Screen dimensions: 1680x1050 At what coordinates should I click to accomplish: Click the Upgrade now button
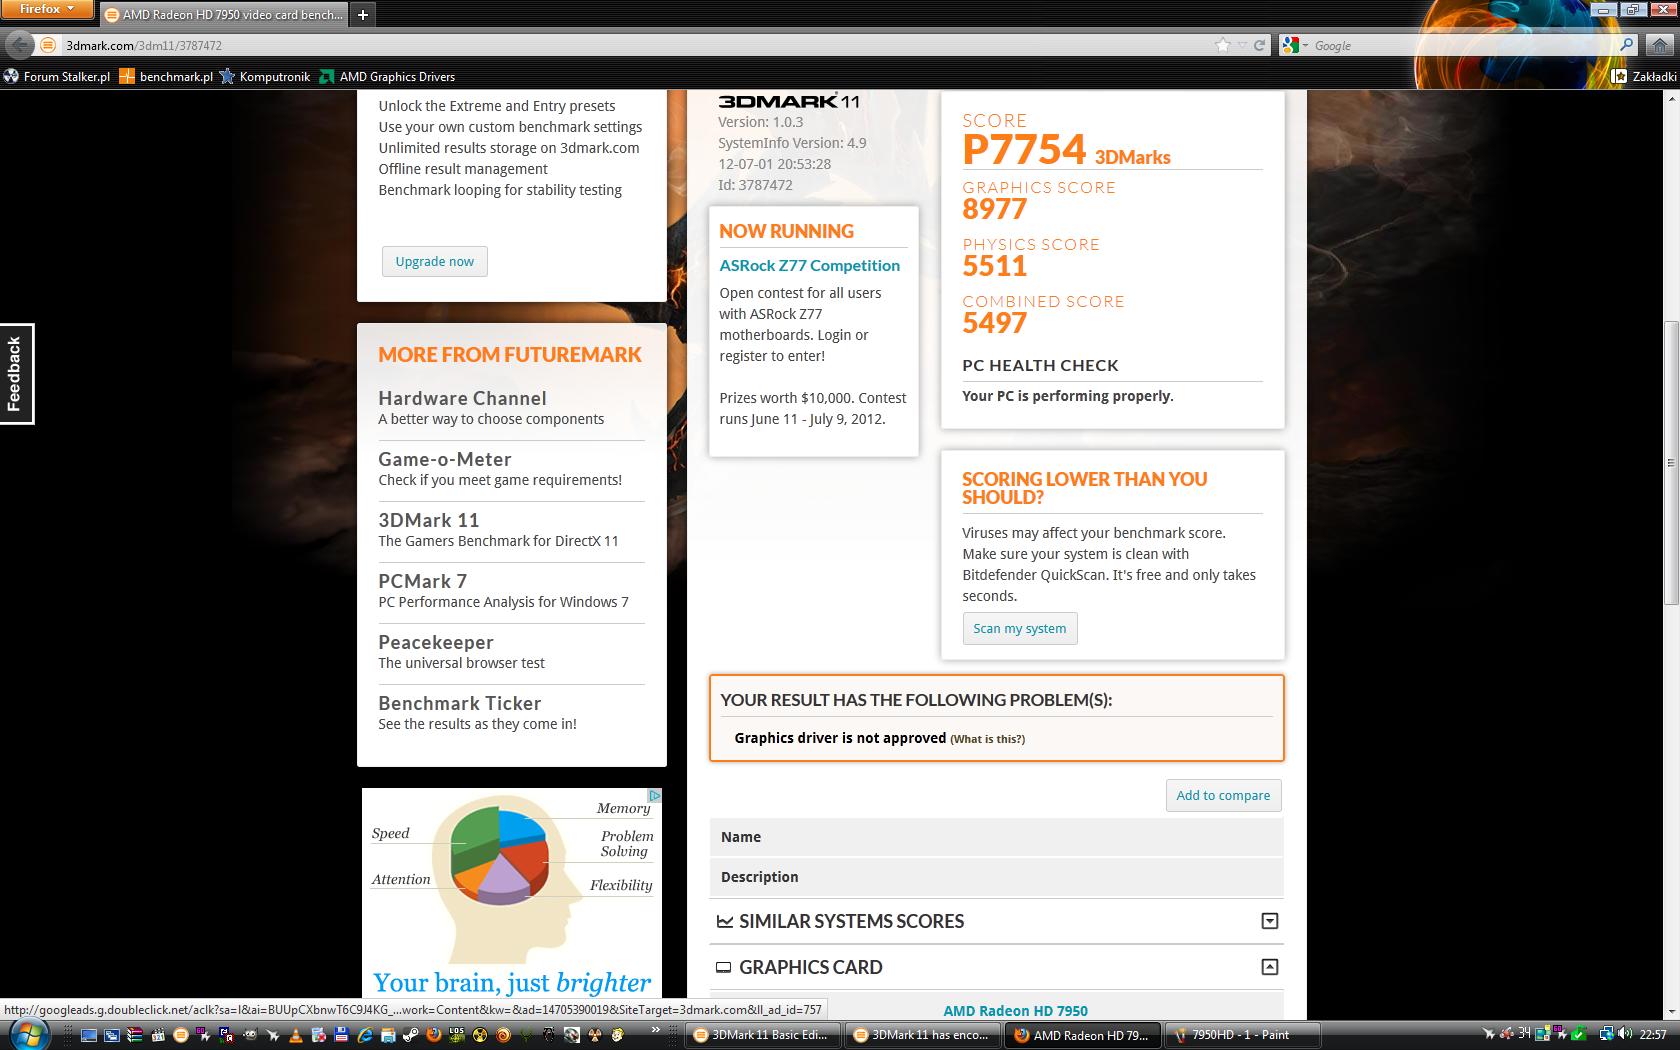[434, 261]
